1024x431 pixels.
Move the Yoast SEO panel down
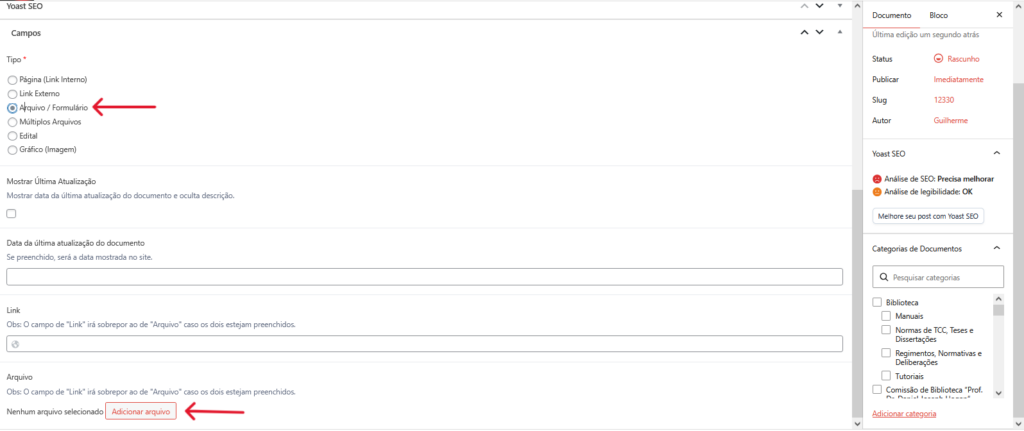[820, 5]
